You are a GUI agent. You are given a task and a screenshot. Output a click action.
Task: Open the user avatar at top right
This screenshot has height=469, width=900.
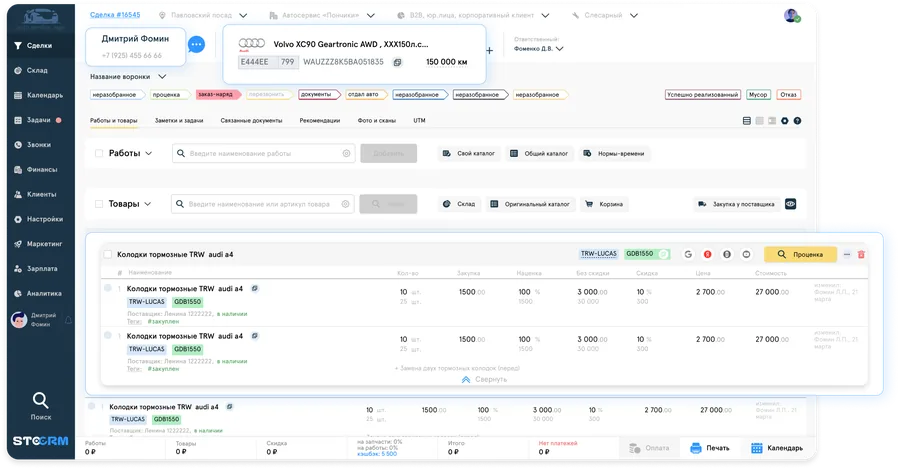[792, 15]
